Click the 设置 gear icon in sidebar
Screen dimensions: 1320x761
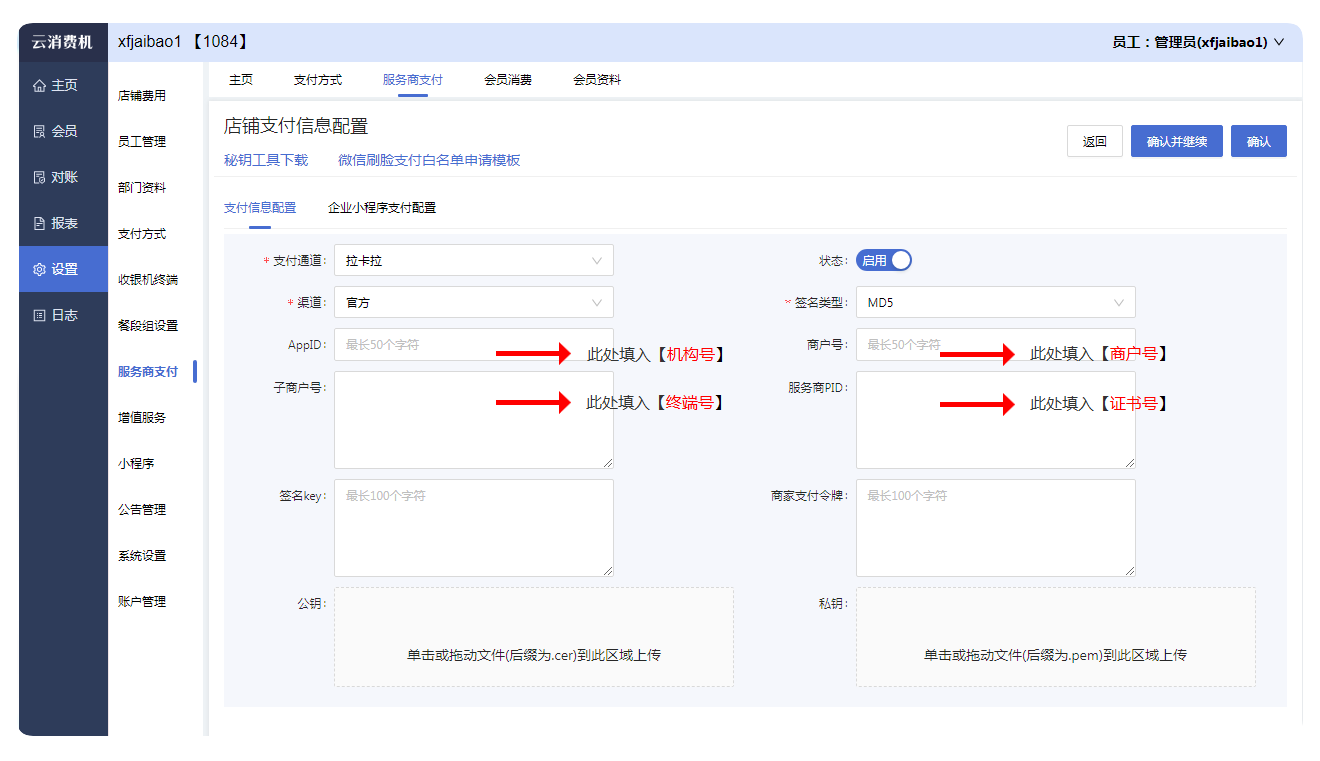(39, 270)
